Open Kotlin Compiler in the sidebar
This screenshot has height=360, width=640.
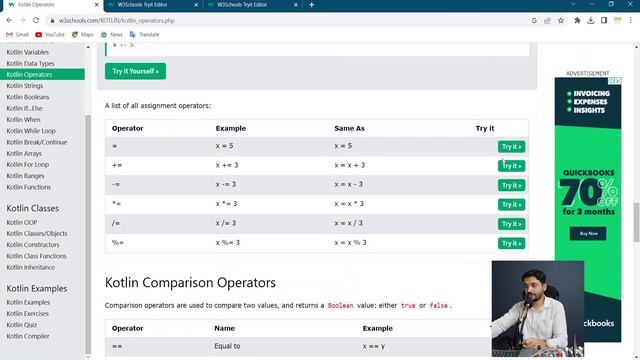28,336
